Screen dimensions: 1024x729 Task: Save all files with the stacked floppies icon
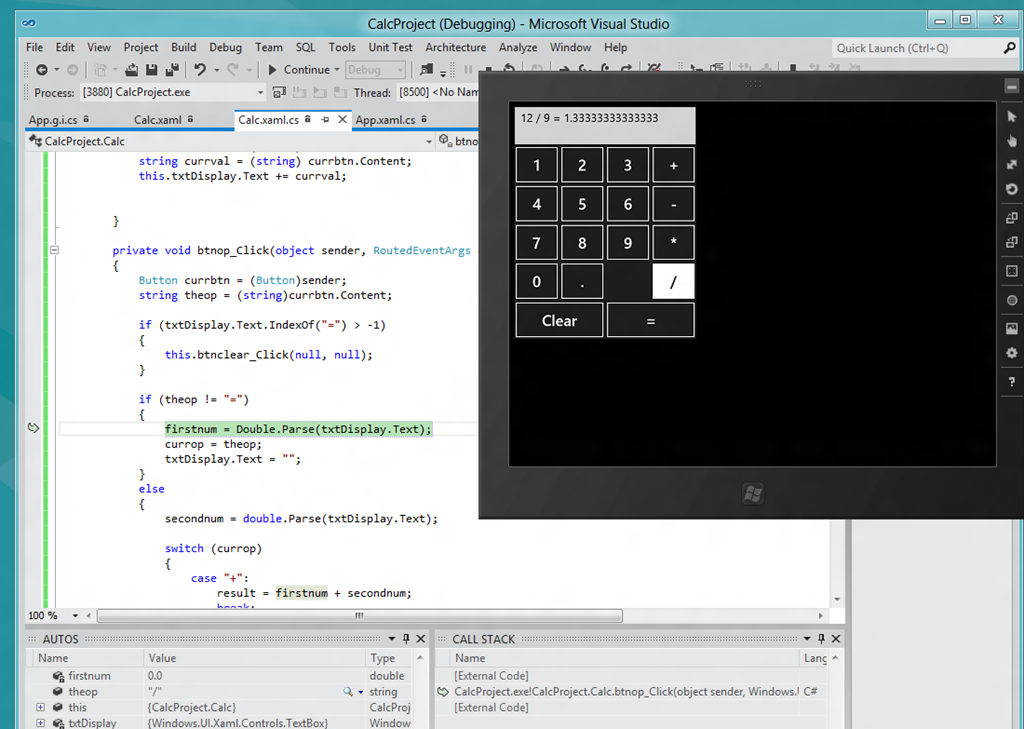pos(172,69)
